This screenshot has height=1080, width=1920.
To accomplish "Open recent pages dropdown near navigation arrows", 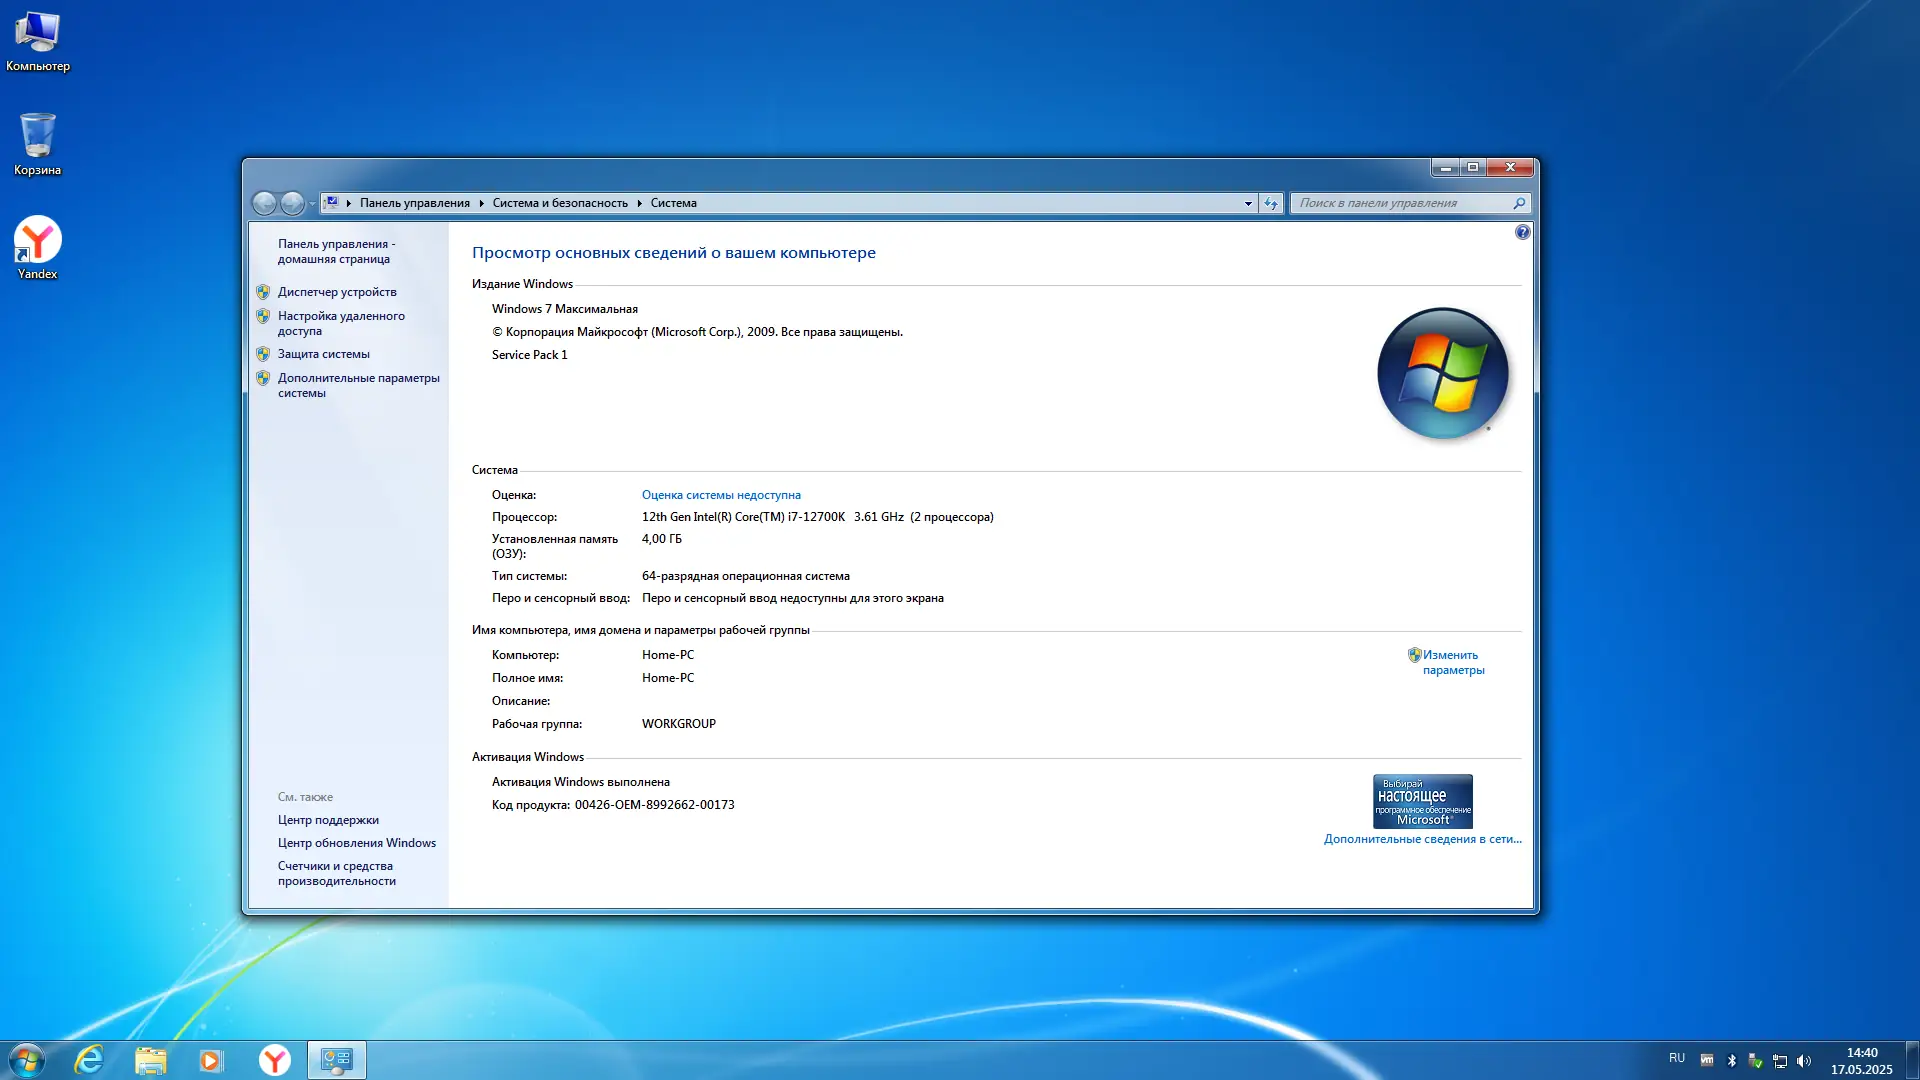I will coord(312,203).
